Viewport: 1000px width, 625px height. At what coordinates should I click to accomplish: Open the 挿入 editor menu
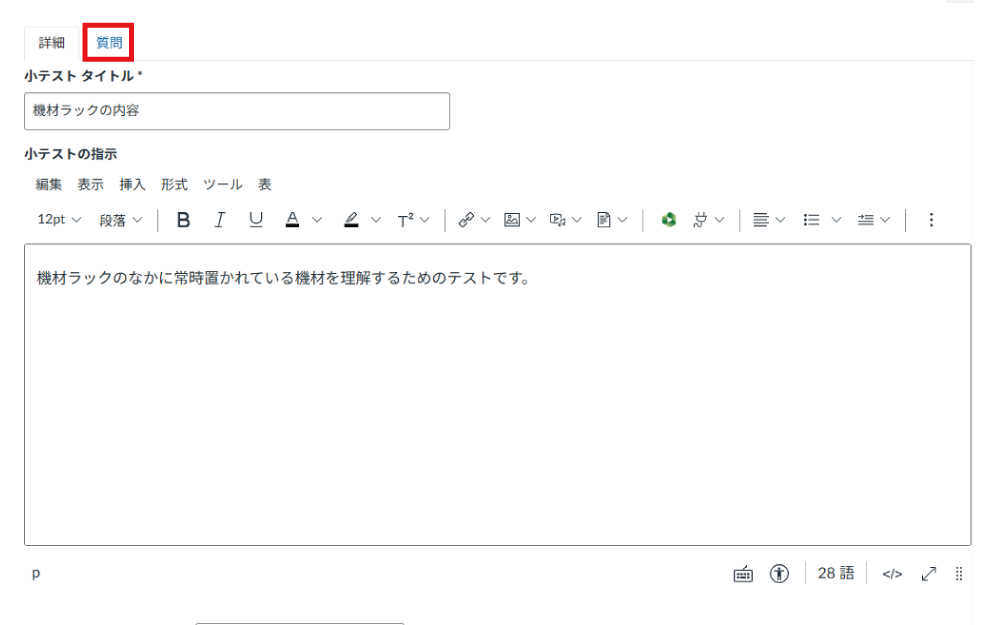[x=132, y=184]
